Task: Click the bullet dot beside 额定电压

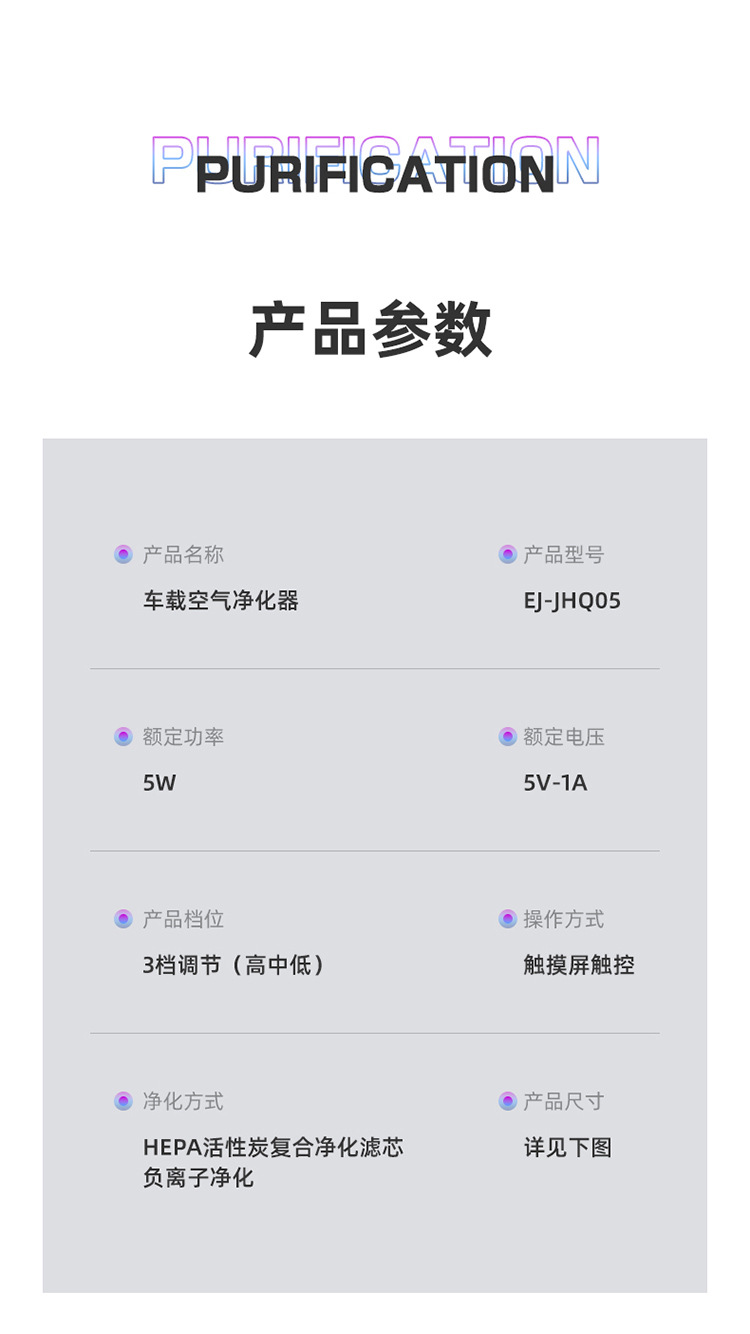Action: pos(508,737)
